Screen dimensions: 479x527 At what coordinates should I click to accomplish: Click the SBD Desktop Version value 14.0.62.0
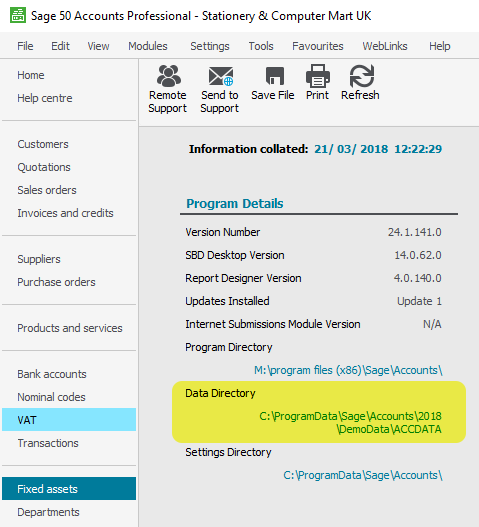click(x=418, y=255)
